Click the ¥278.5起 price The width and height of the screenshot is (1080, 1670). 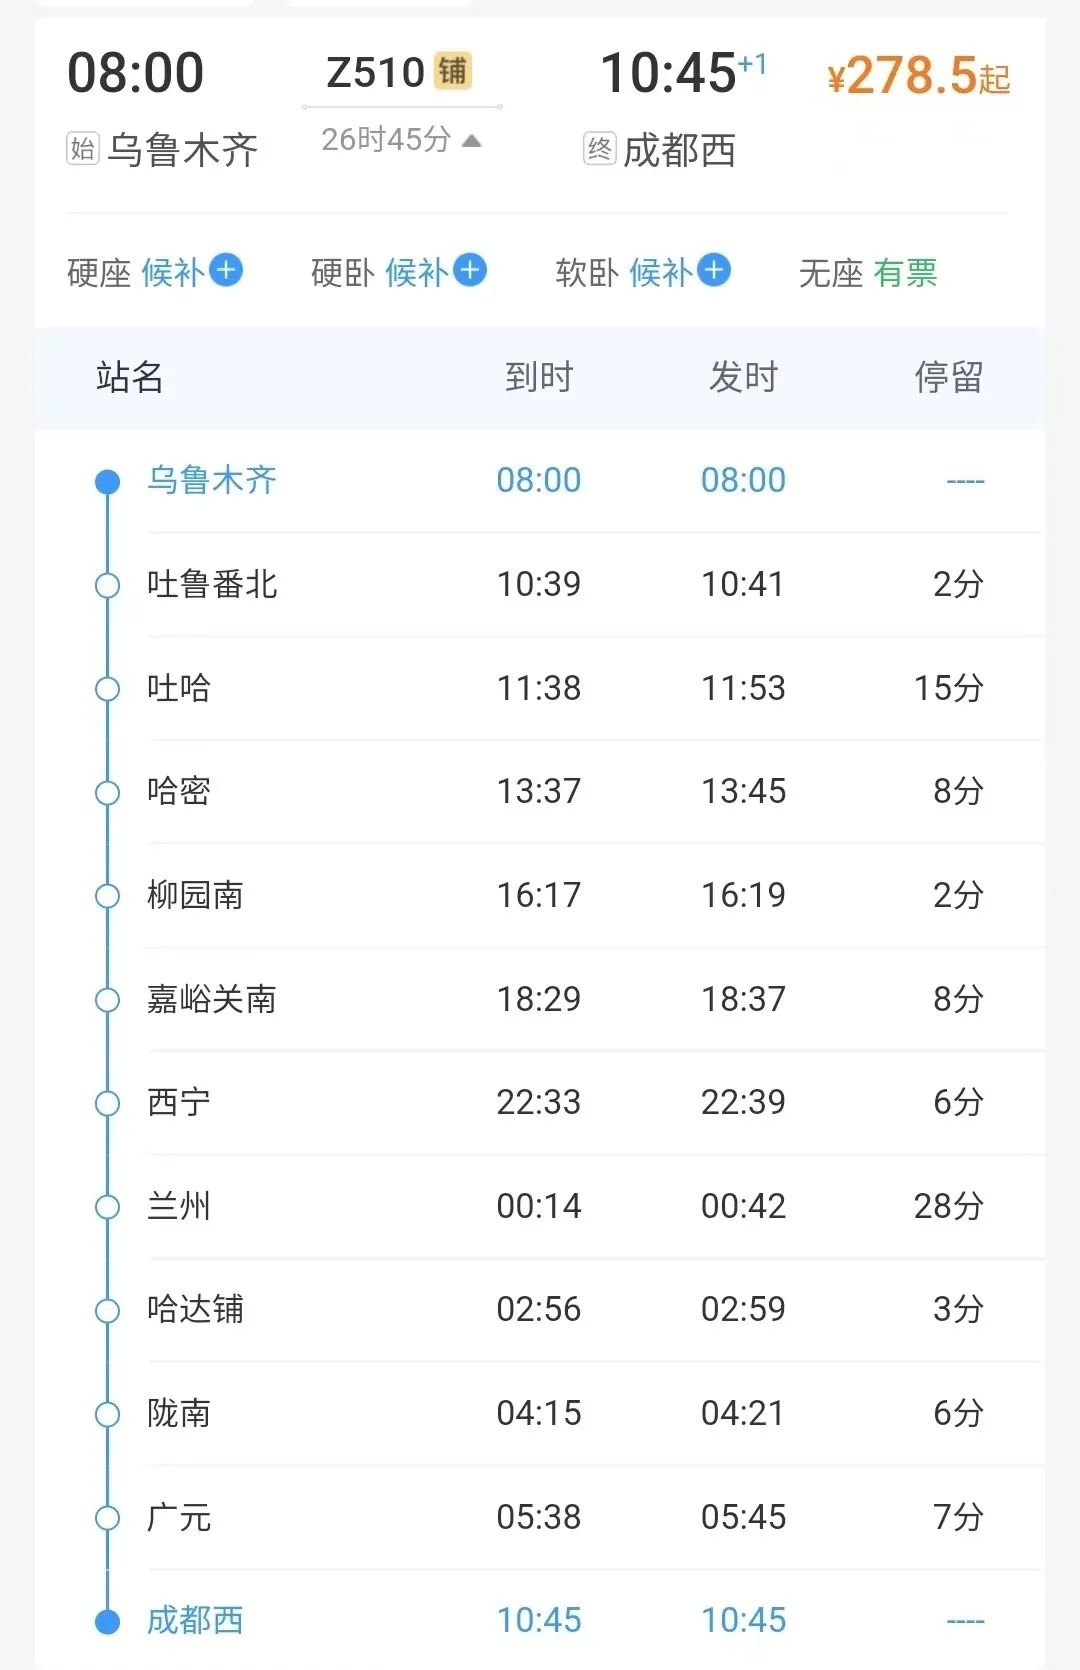pyautogui.click(x=918, y=76)
